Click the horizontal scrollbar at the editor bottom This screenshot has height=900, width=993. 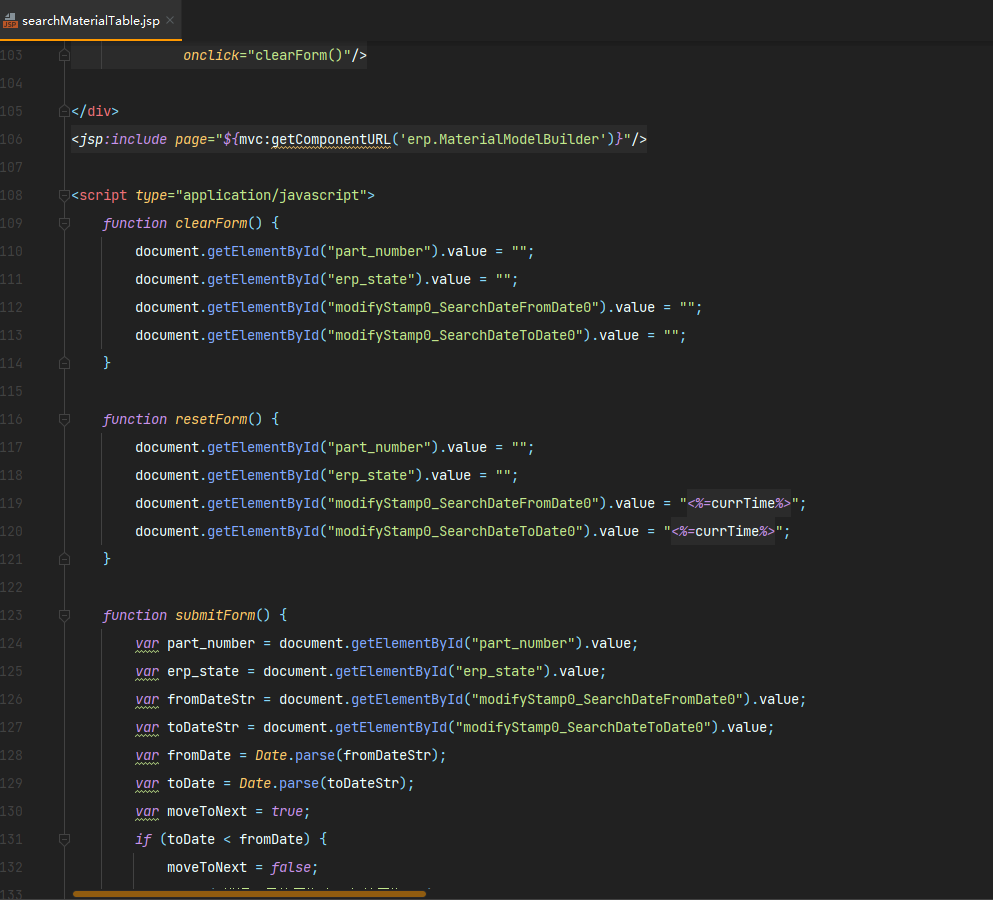[250, 893]
